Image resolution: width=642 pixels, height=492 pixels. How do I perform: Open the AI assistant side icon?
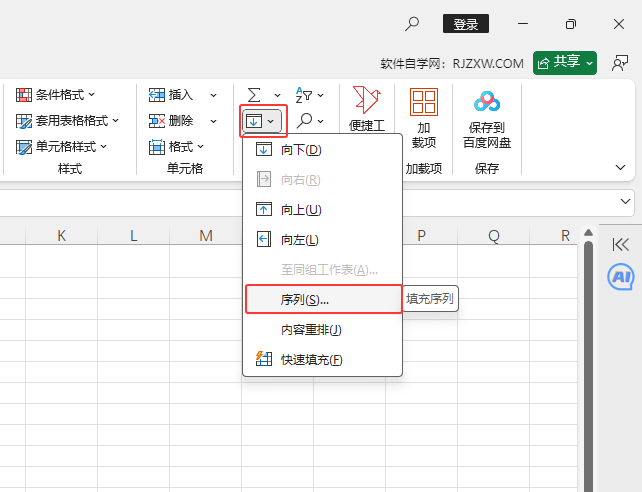[x=620, y=276]
